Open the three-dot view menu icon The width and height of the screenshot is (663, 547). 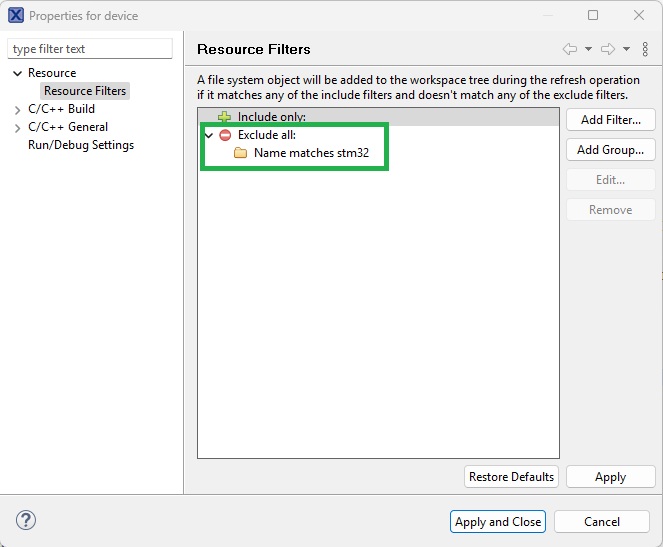pyautogui.click(x=645, y=49)
